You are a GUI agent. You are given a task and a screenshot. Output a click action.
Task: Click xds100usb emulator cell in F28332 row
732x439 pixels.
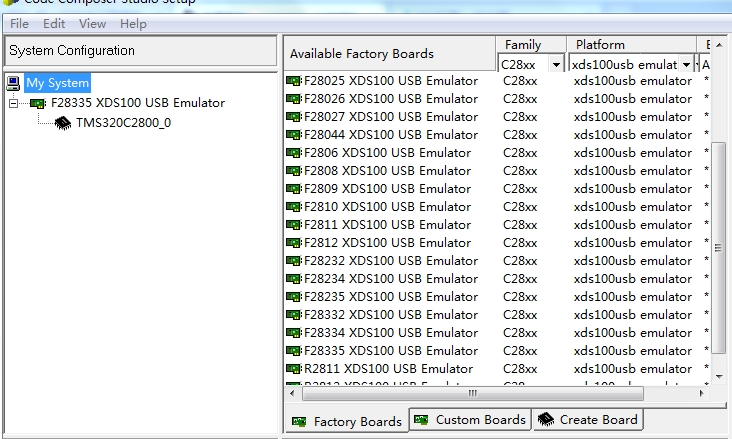click(633, 315)
